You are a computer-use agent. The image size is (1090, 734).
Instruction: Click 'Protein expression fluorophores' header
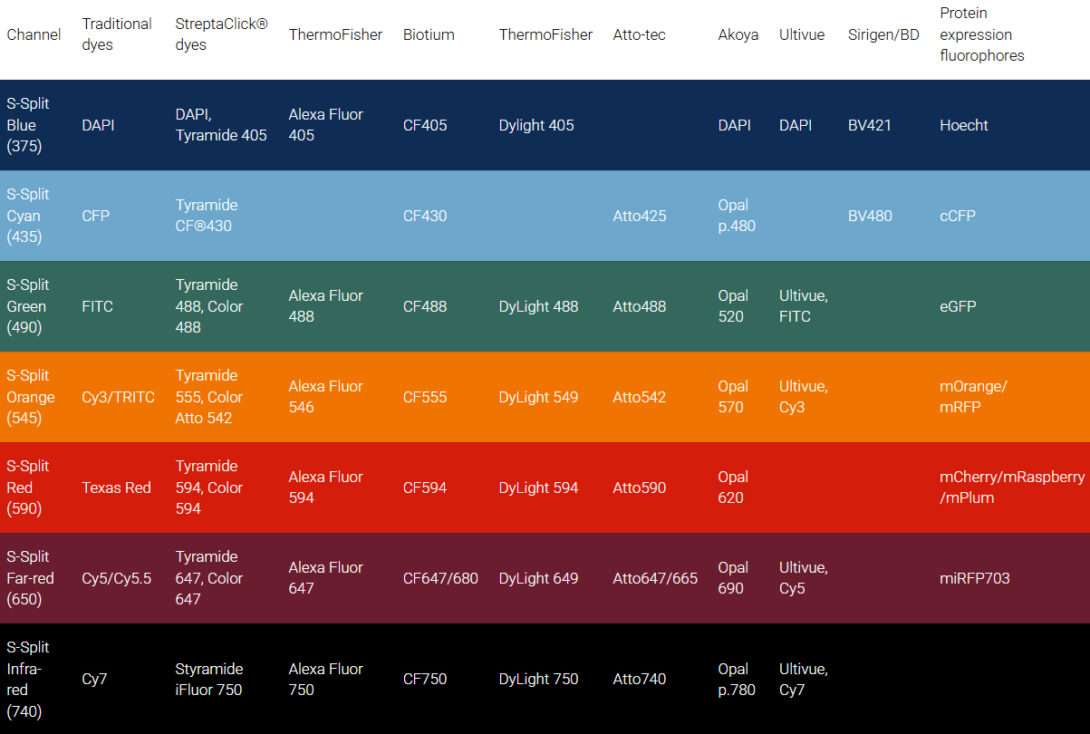(x=982, y=34)
